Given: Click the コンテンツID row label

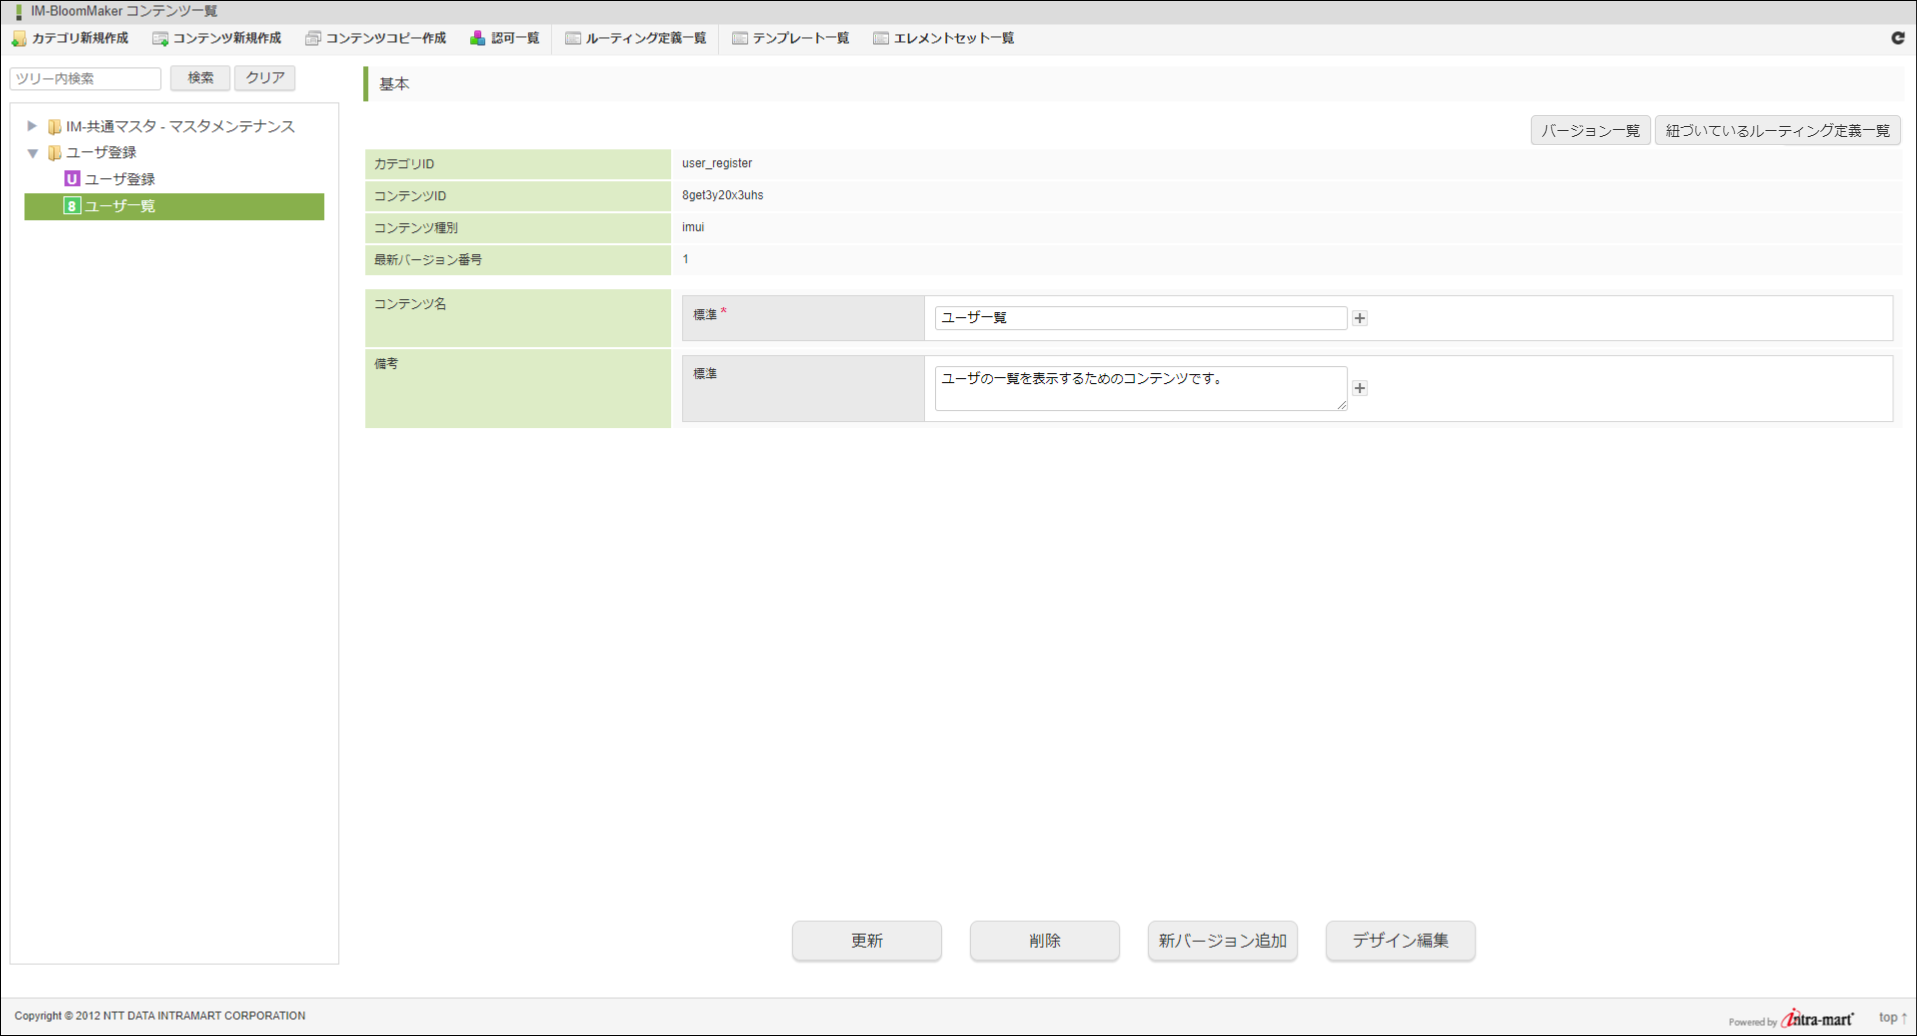Looking at the screenshot, I should point(410,196).
